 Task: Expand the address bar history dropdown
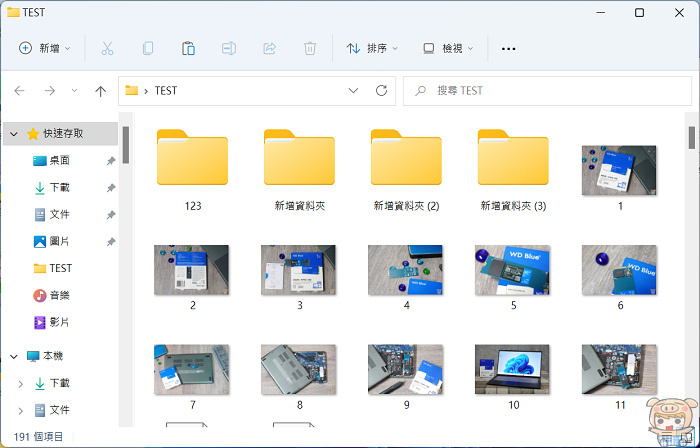[353, 91]
